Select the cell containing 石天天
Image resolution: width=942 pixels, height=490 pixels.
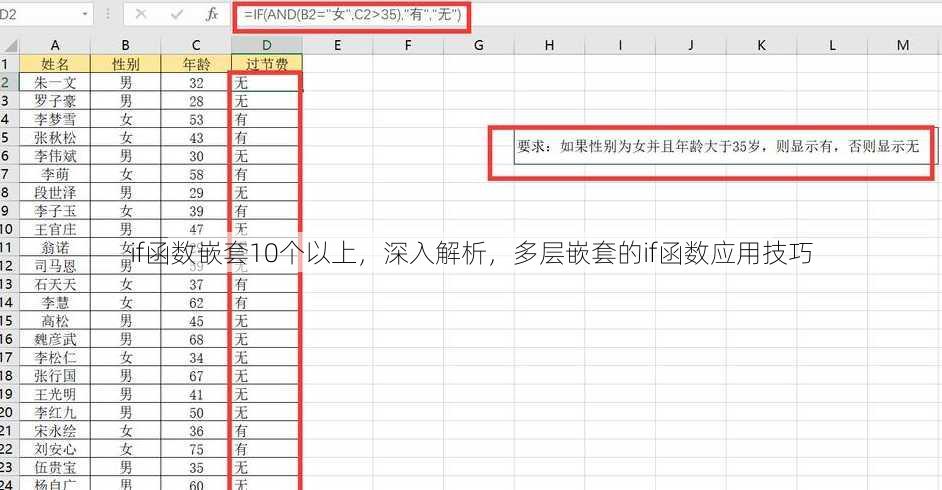55,283
